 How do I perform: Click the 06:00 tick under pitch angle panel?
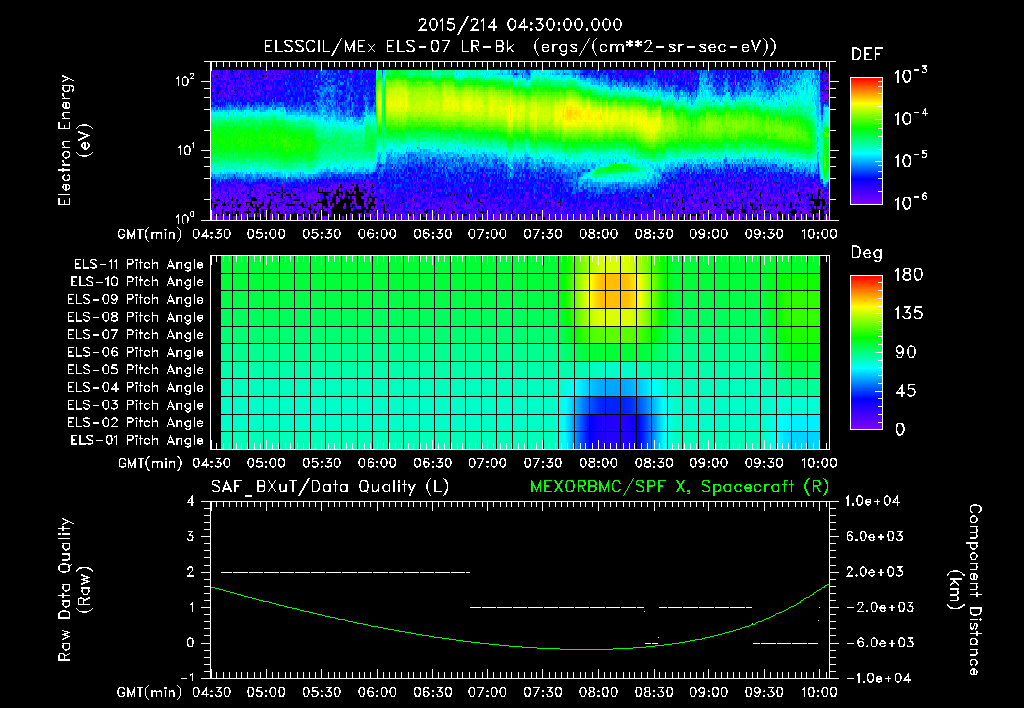click(x=377, y=463)
